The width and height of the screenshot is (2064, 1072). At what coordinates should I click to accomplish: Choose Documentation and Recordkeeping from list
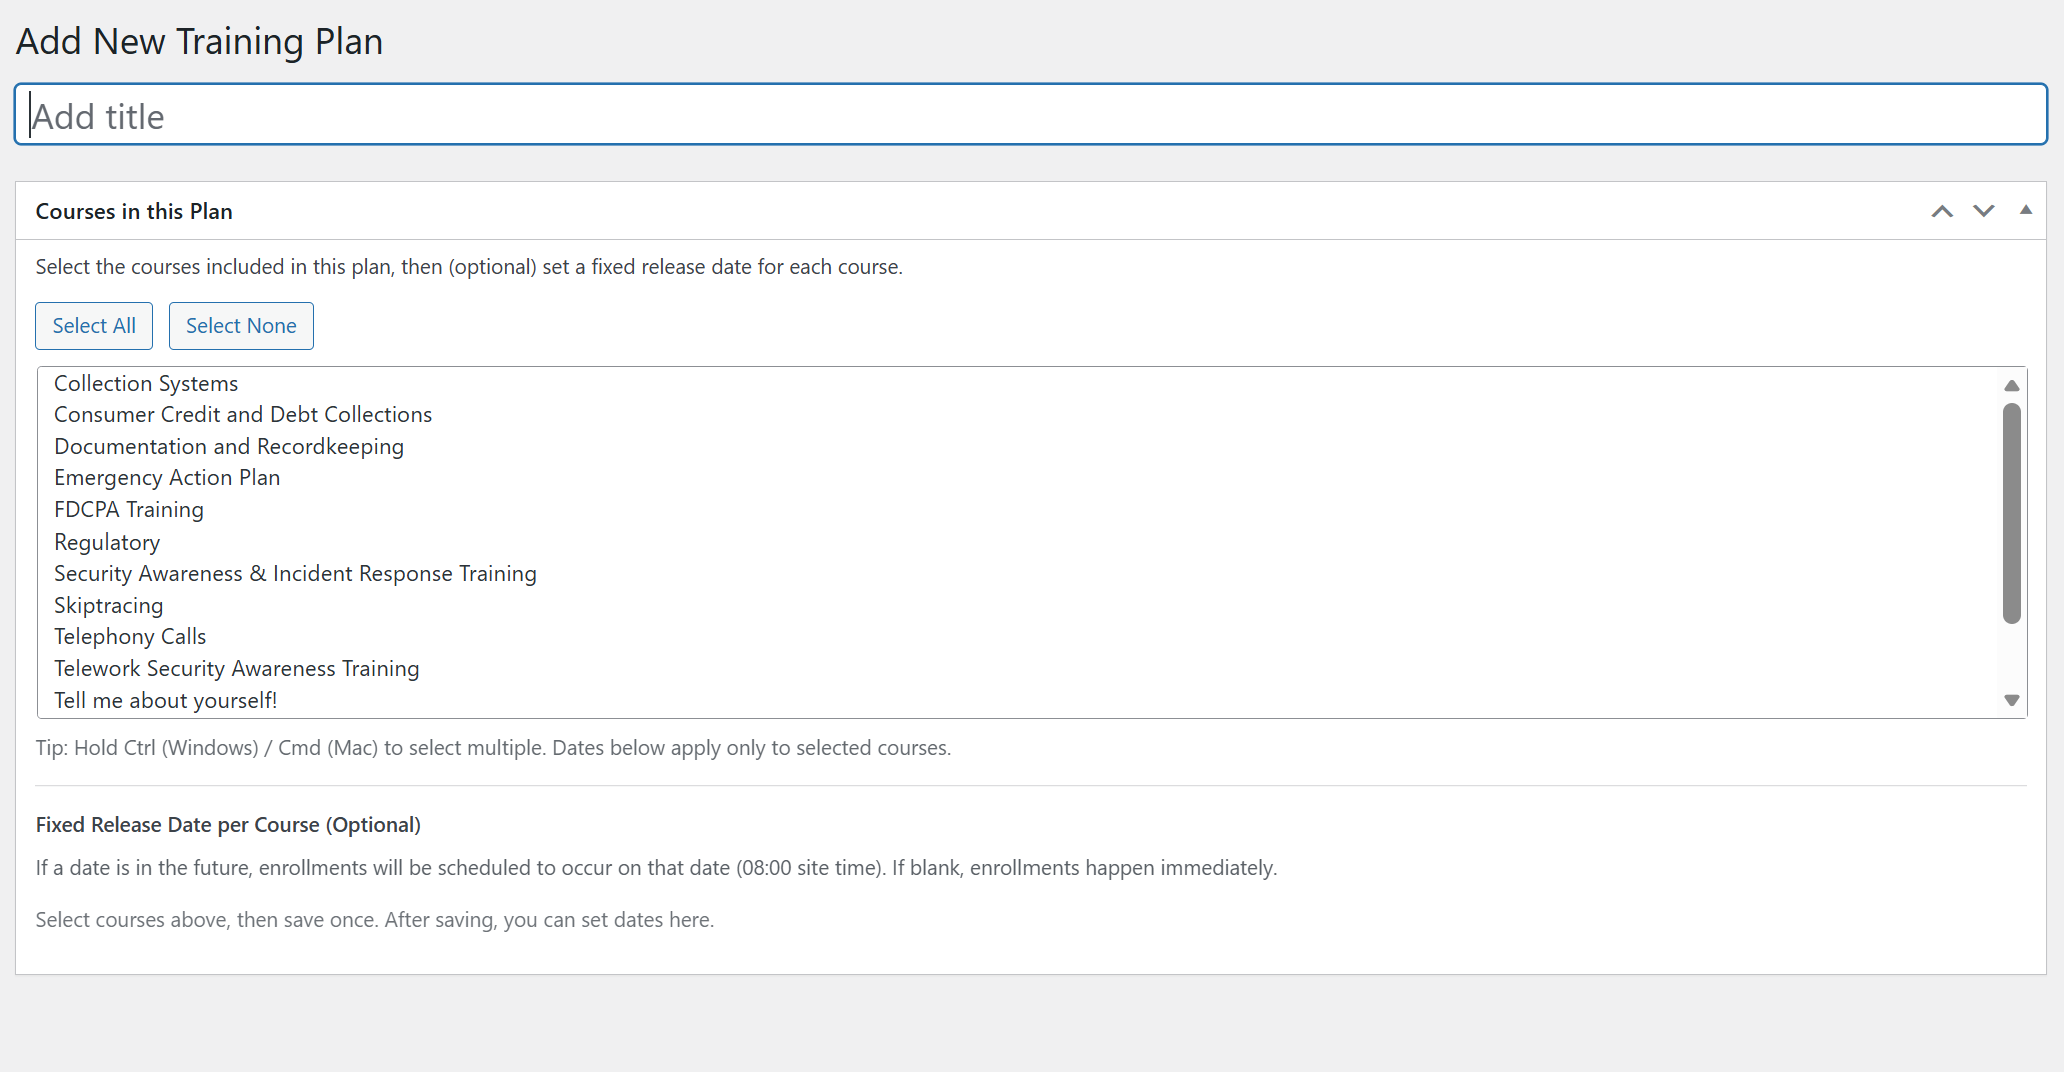coord(229,447)
